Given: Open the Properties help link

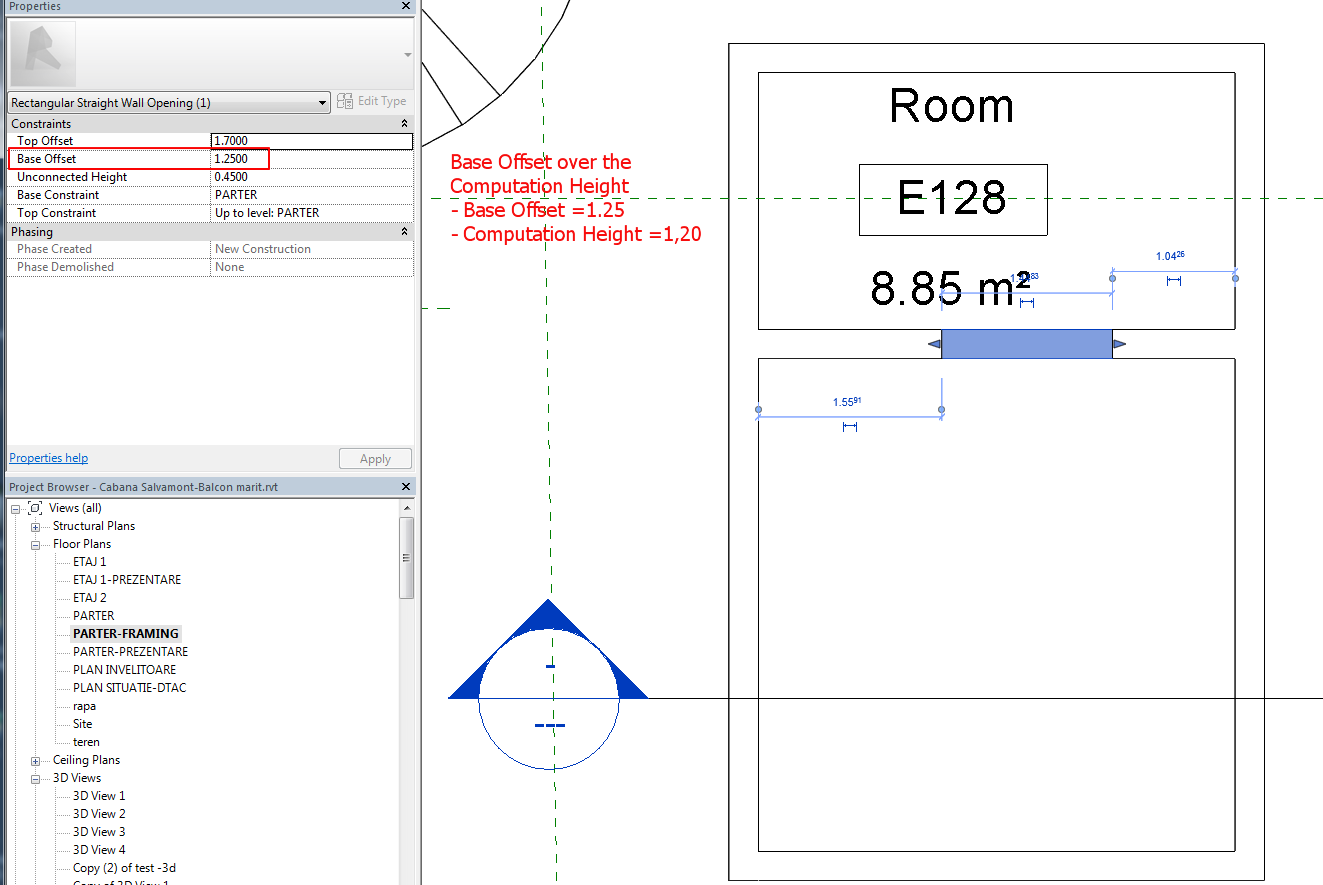Looking at the screenshot, I should (48, 457).
